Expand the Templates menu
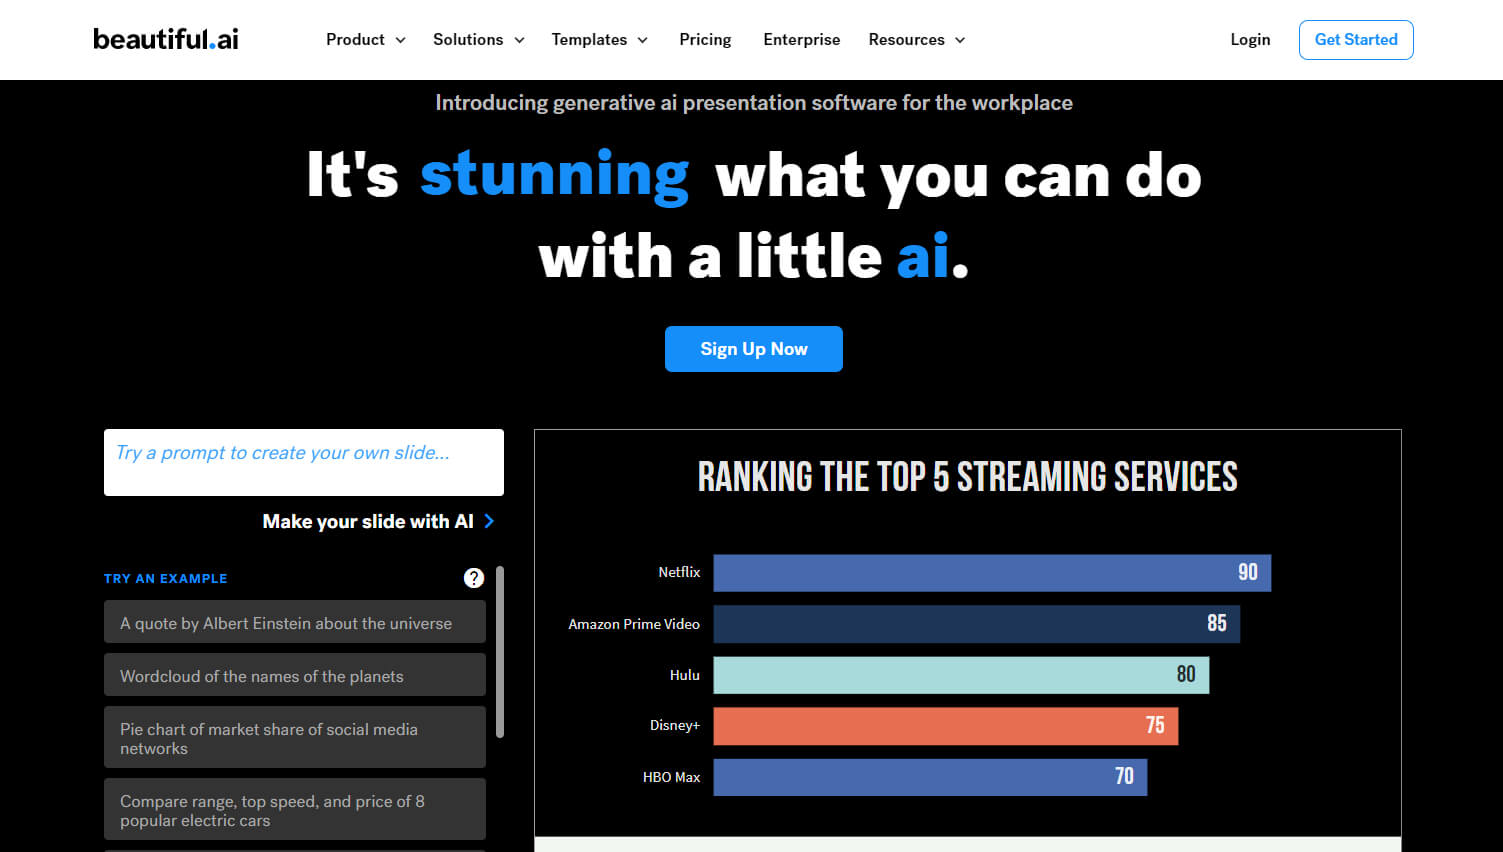Image resolution: width=1503 pixels, height=852 pixels. pyautogui.click(x=599, y=40)
